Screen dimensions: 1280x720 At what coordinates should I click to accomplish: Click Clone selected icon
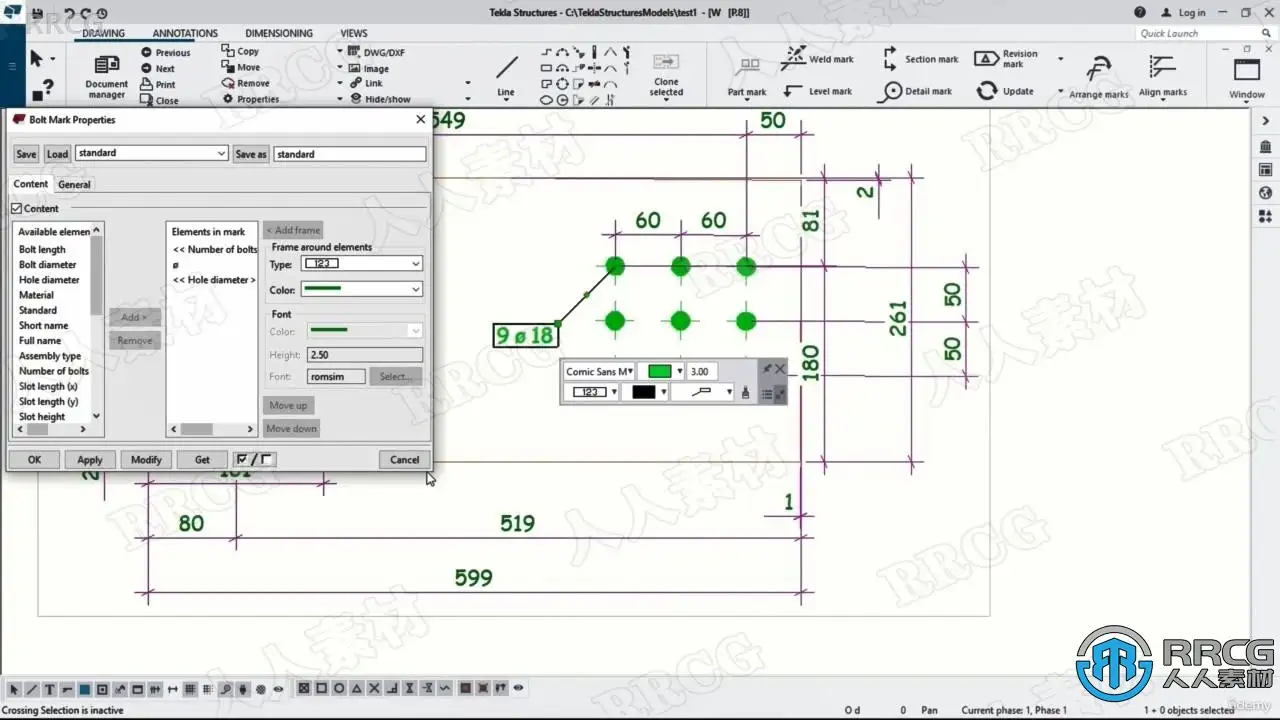click(666, 63)
